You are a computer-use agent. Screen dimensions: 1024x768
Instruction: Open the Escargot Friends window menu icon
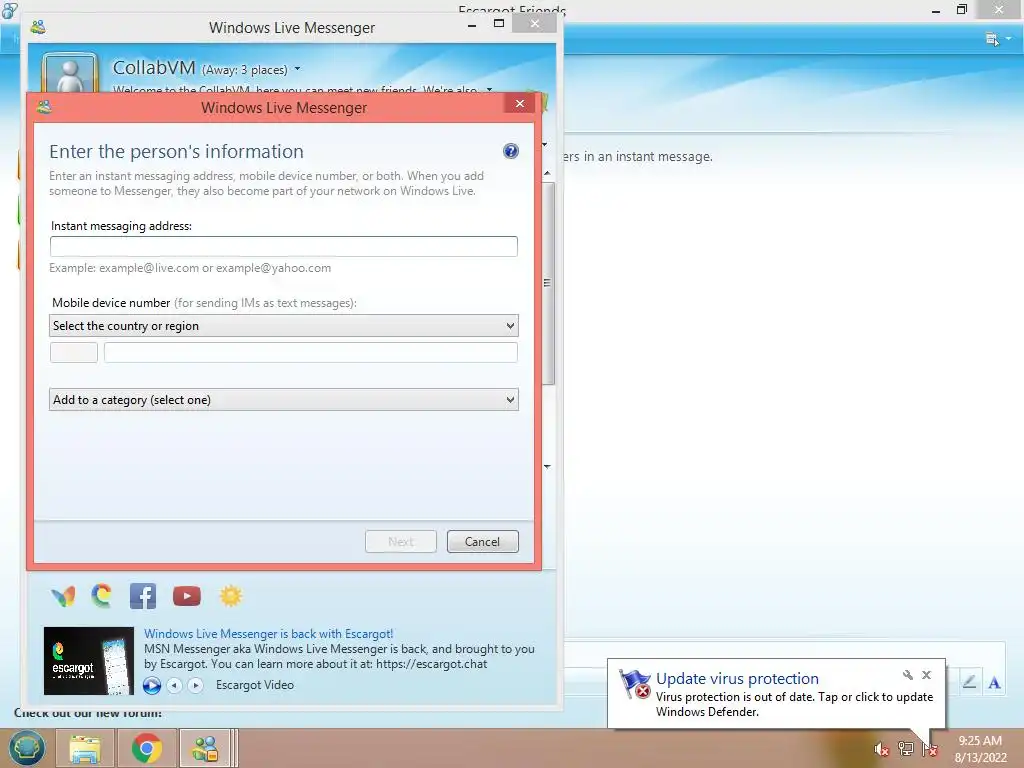point(993,39)
